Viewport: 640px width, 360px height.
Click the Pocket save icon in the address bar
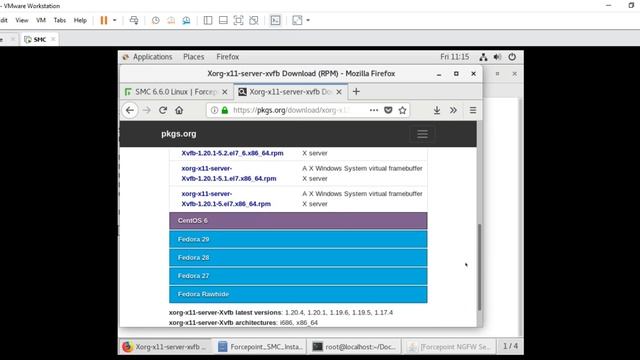click(x=388, y=110)
